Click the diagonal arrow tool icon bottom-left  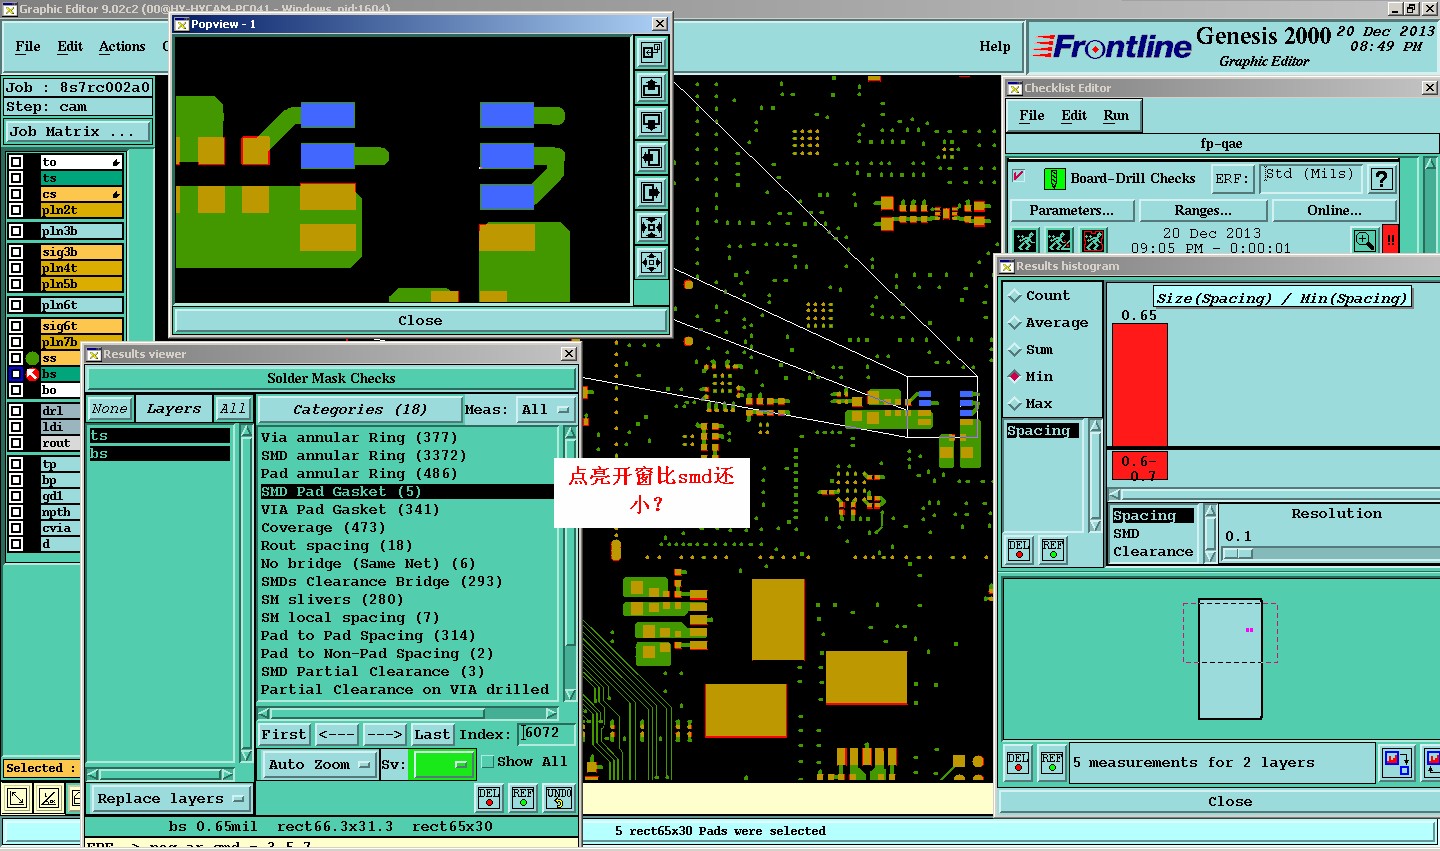[x=17, y=798]
